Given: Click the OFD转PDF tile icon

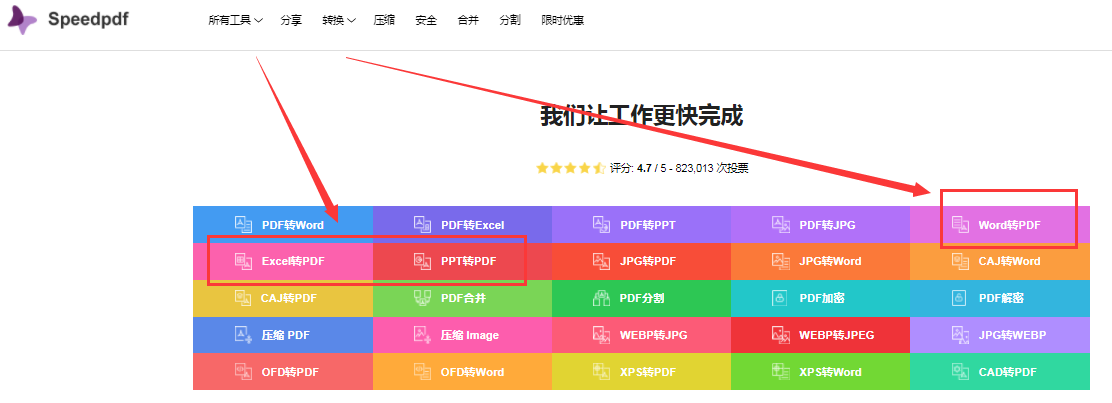Looking at the screenshot, I should click(x=243, y=372).
